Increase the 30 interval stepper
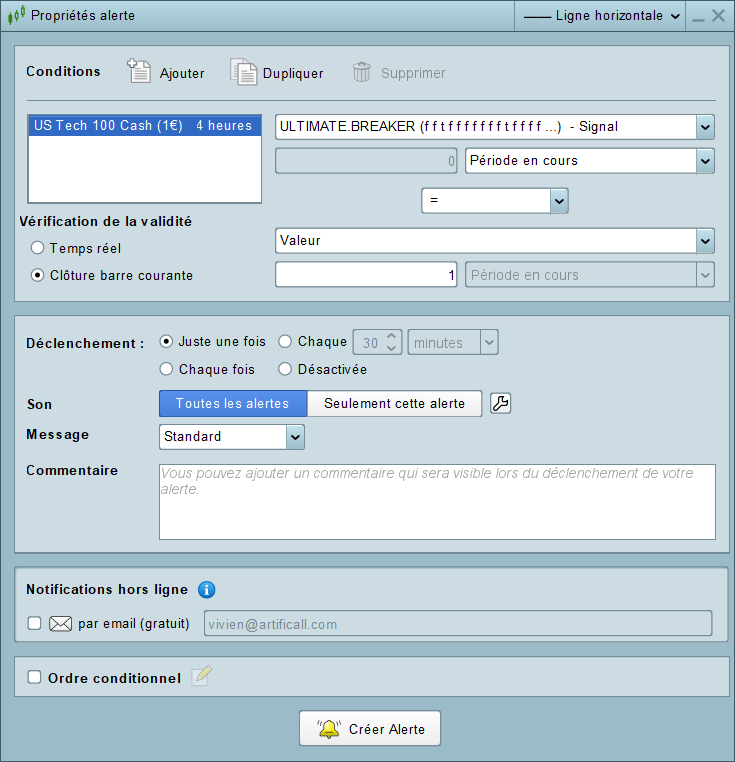735x762 pixels. [x=392, y=336]
